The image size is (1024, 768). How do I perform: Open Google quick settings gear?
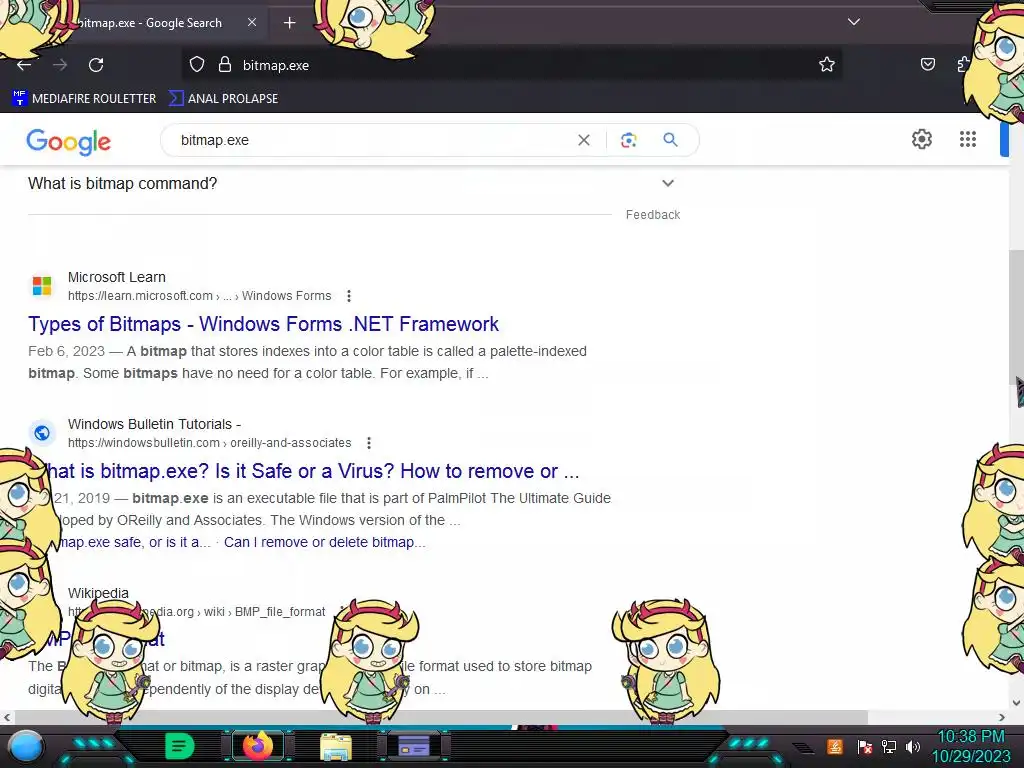point(921,139)
